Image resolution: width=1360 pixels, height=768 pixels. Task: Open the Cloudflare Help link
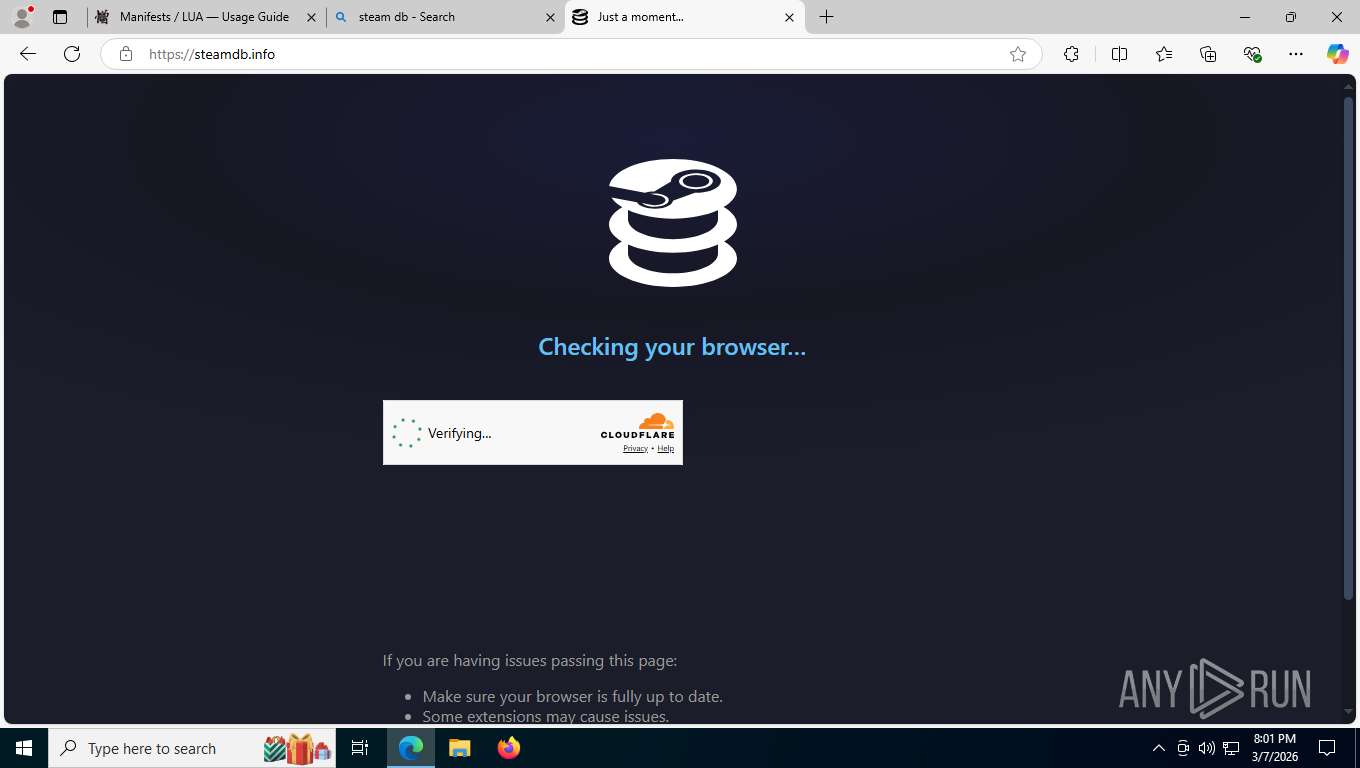[x=665, y=448]
